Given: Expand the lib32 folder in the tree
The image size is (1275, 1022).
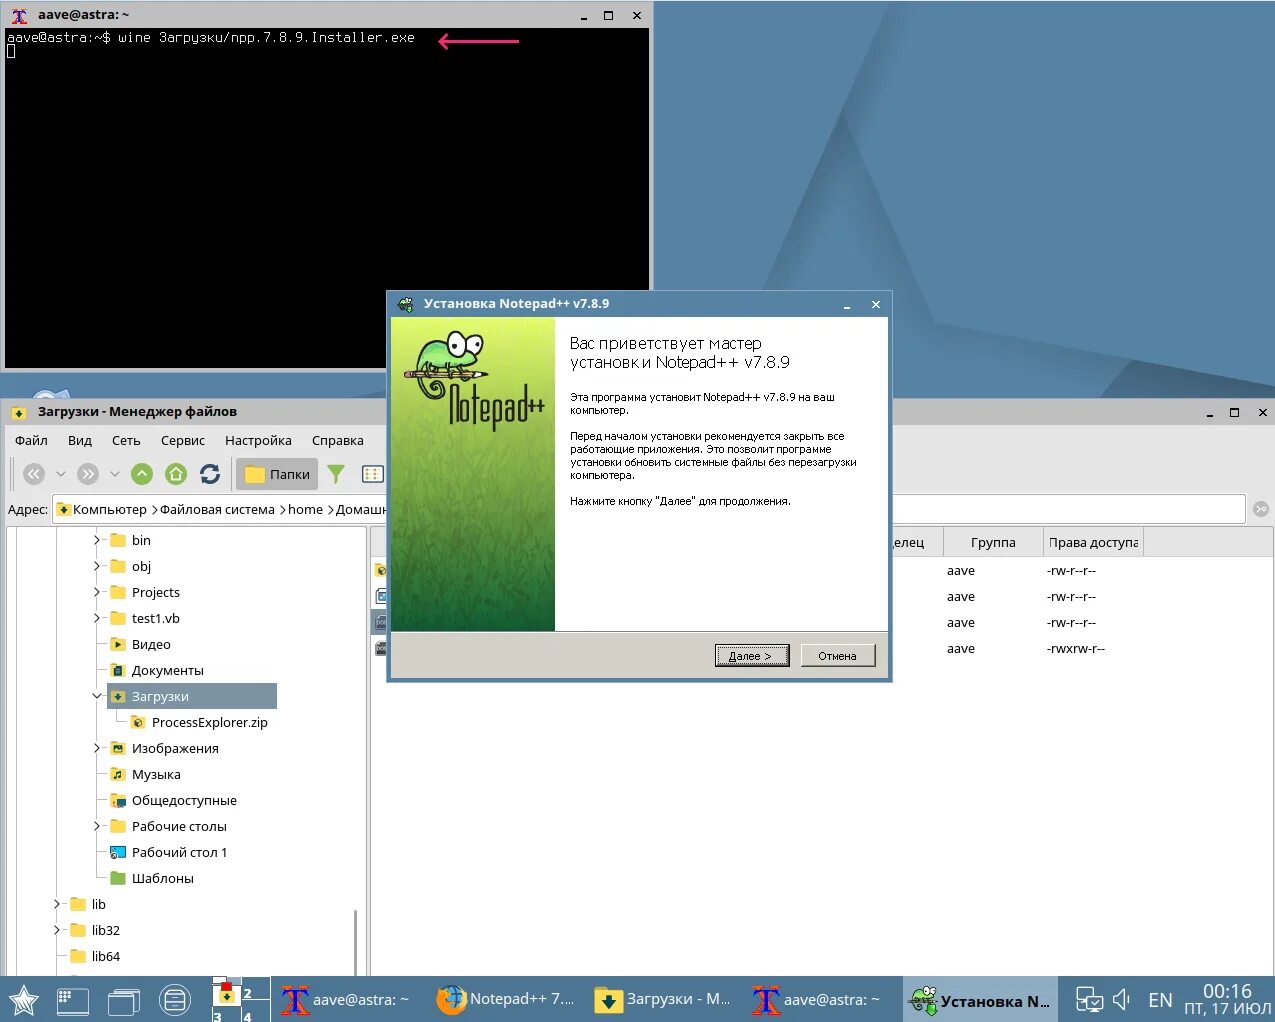Looking at the screenshot, I should (x=58, y=930).
